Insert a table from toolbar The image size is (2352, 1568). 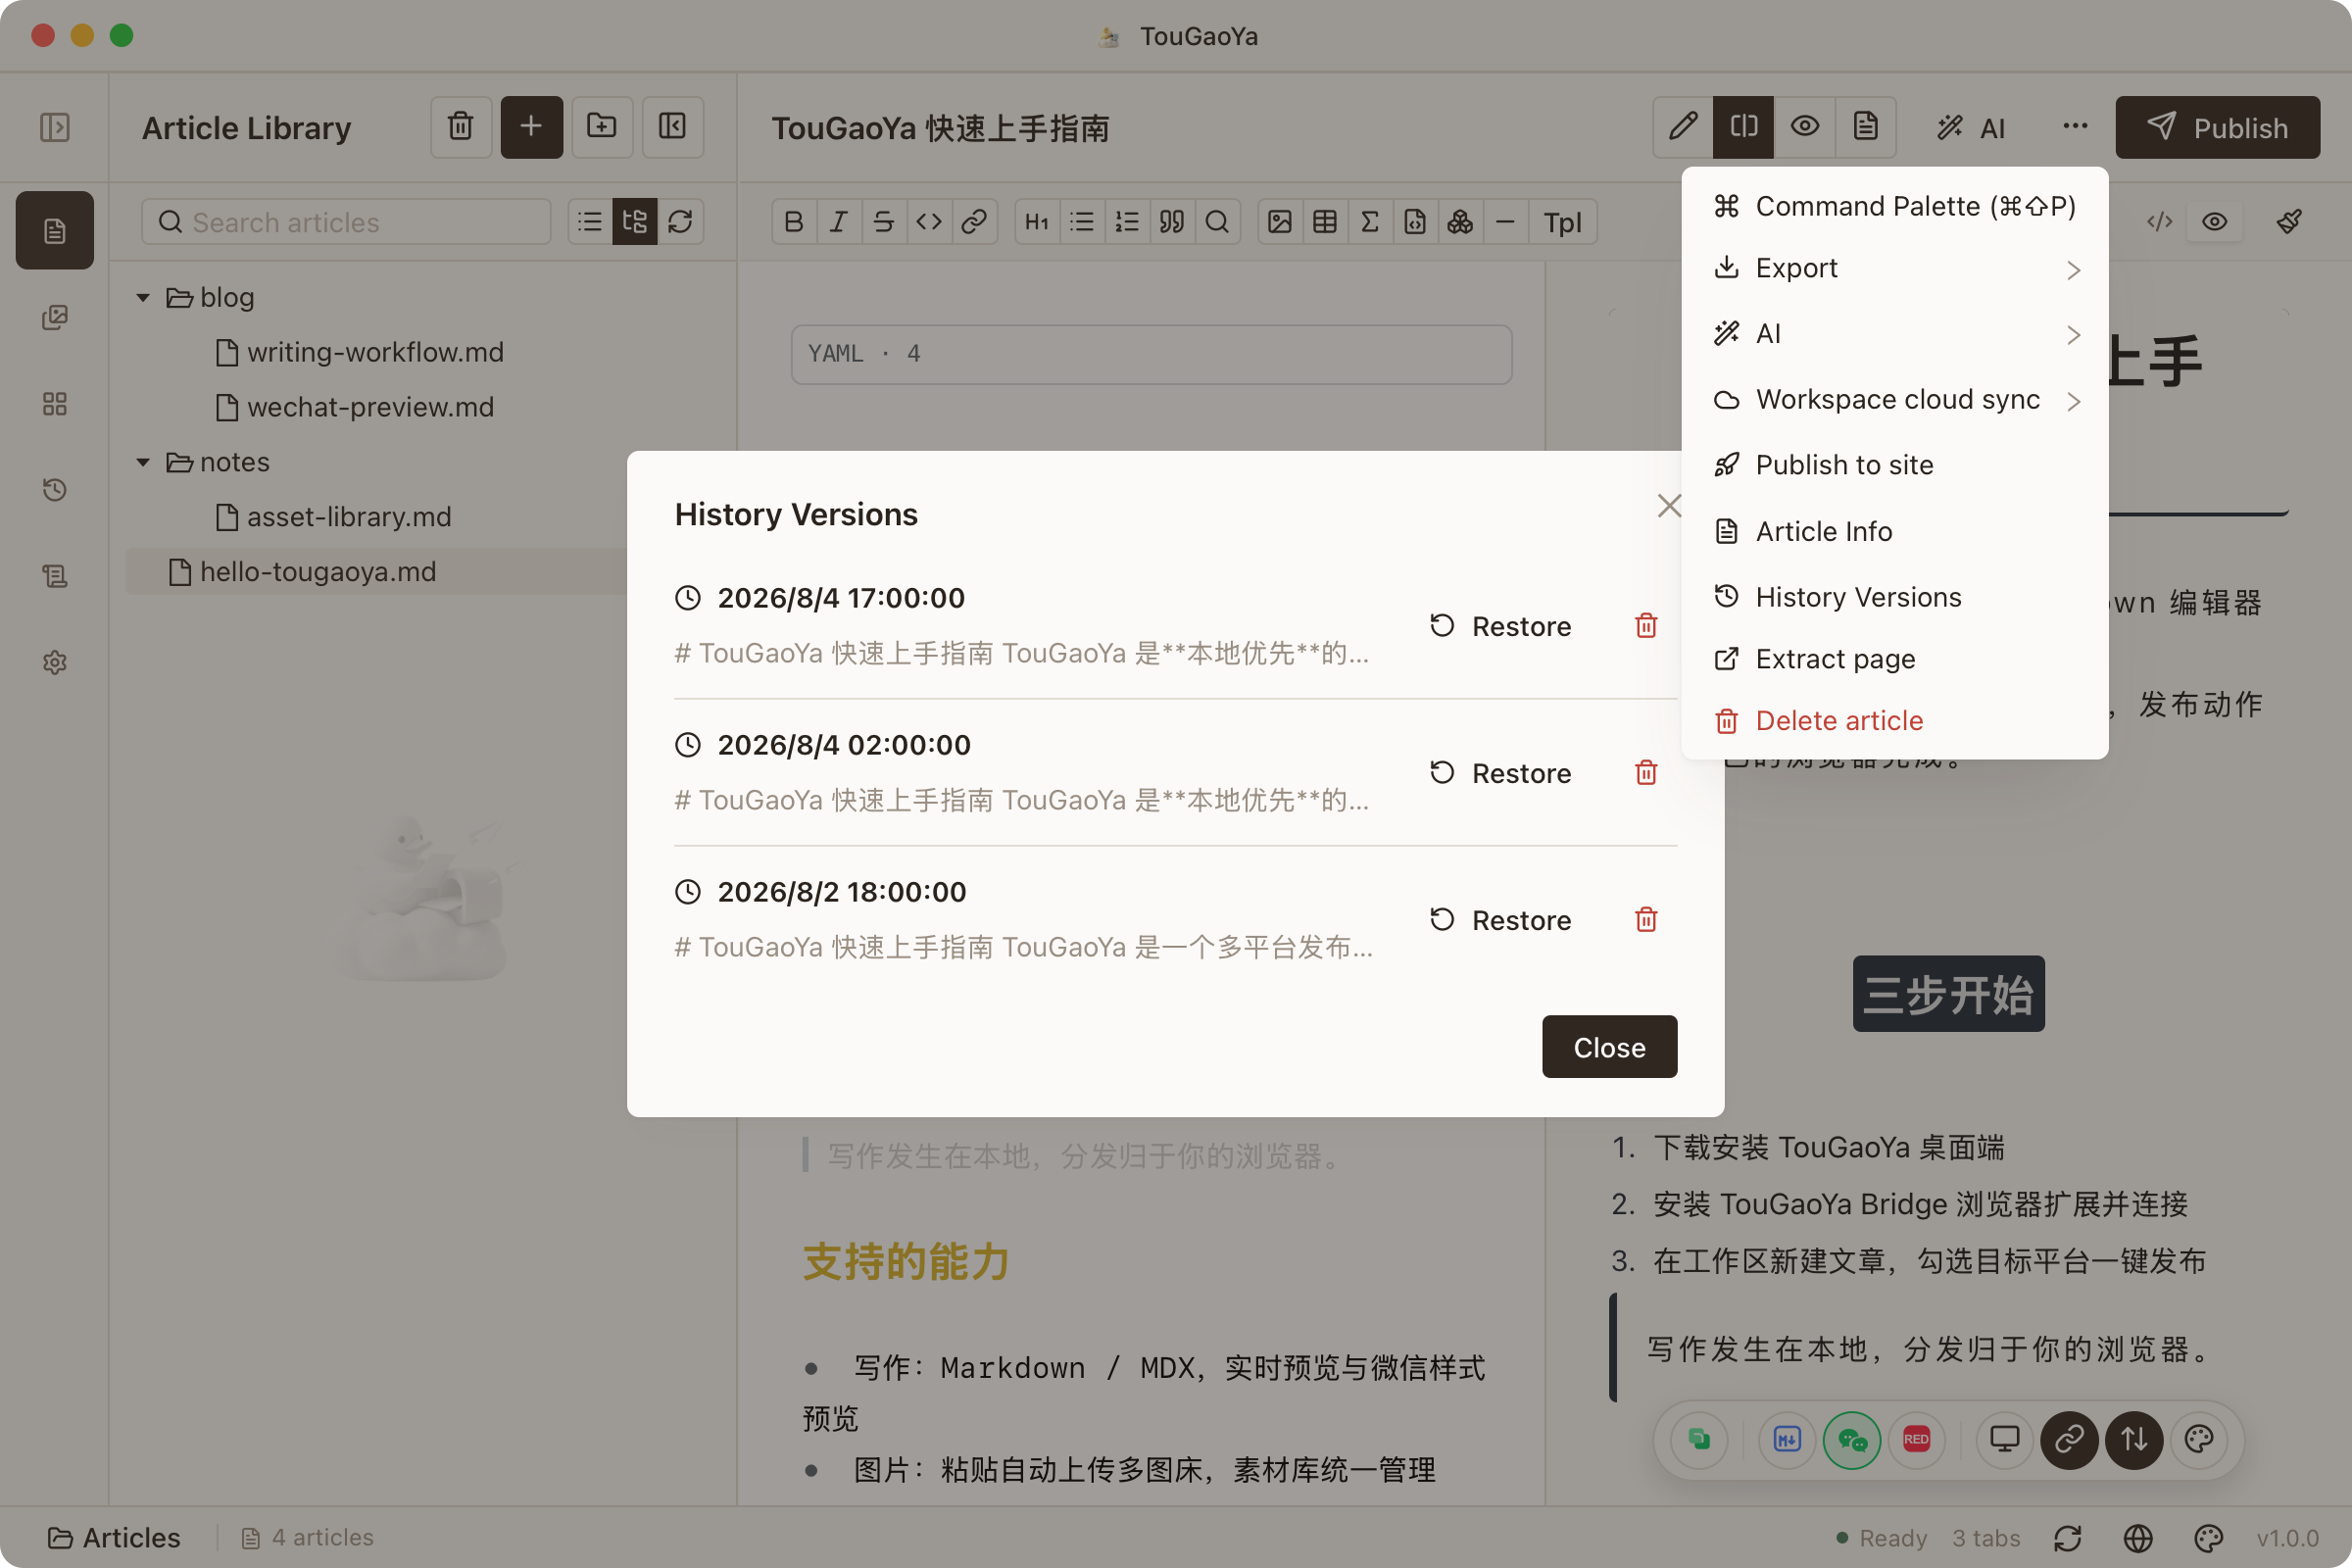click(x=1325, y=222)
